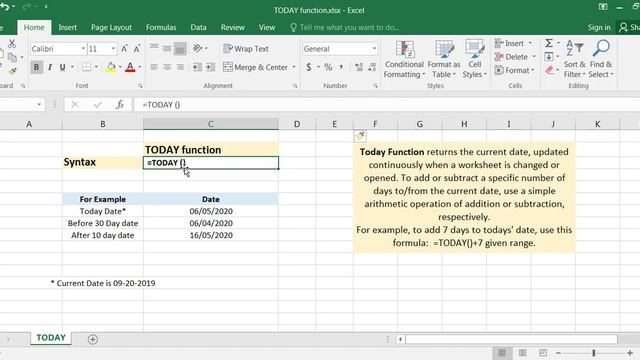Image resolution: width=640 pixels, height=360 pixels.
Task: Click Decrease Indent icon
Action: coord(197,67)
